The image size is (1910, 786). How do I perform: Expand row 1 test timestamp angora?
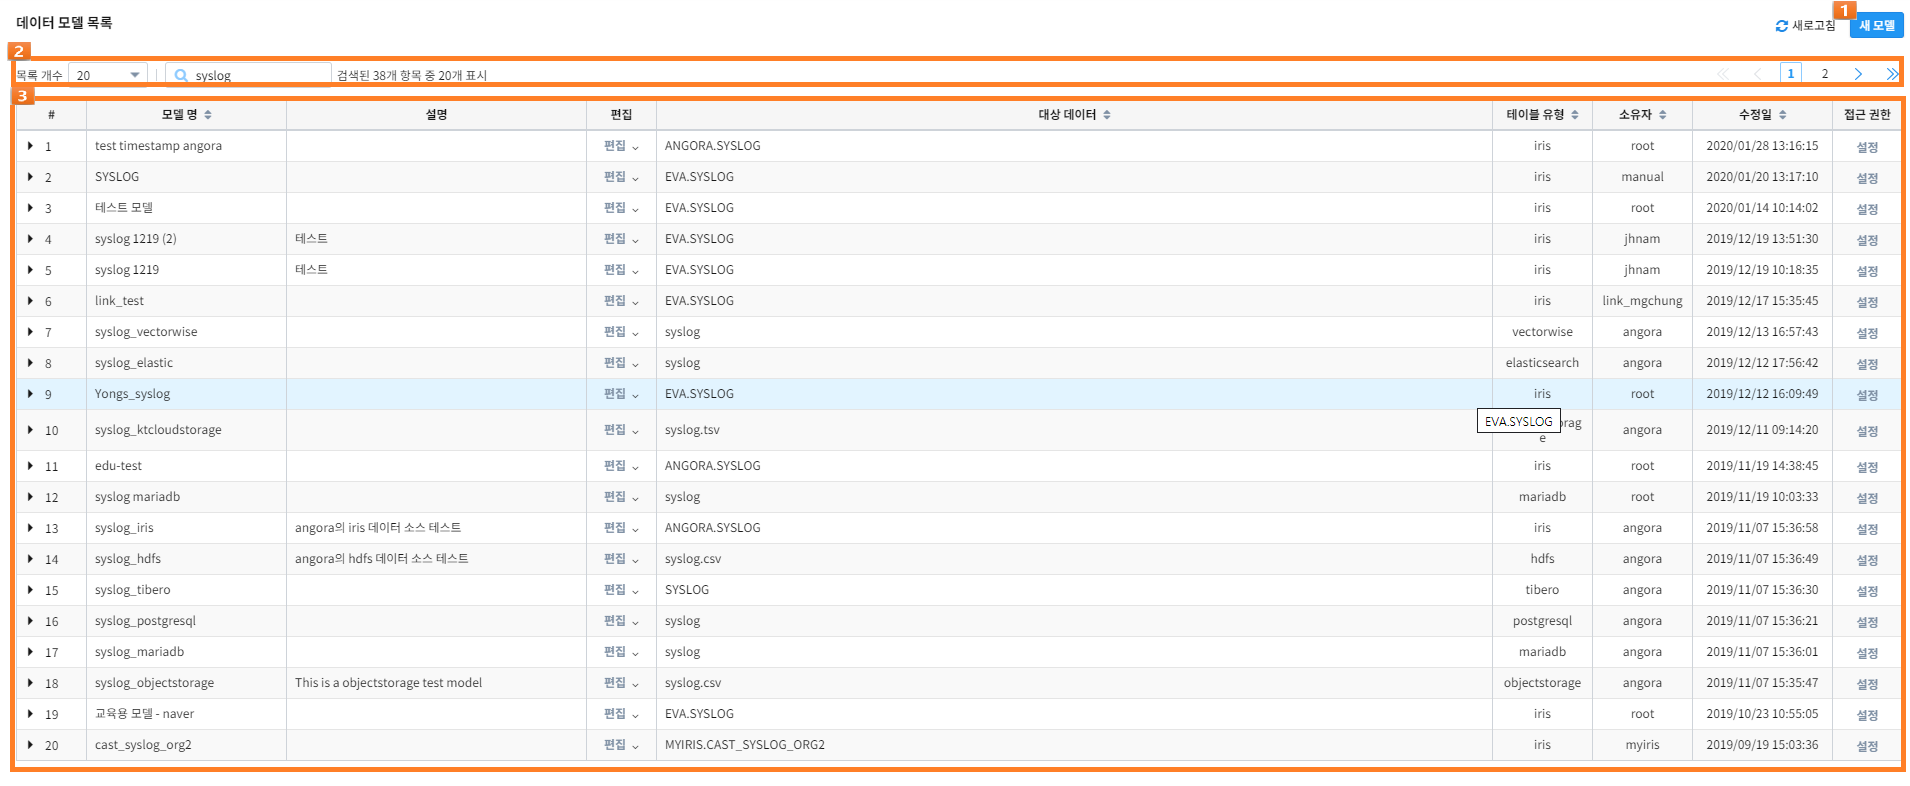[30, 146]
